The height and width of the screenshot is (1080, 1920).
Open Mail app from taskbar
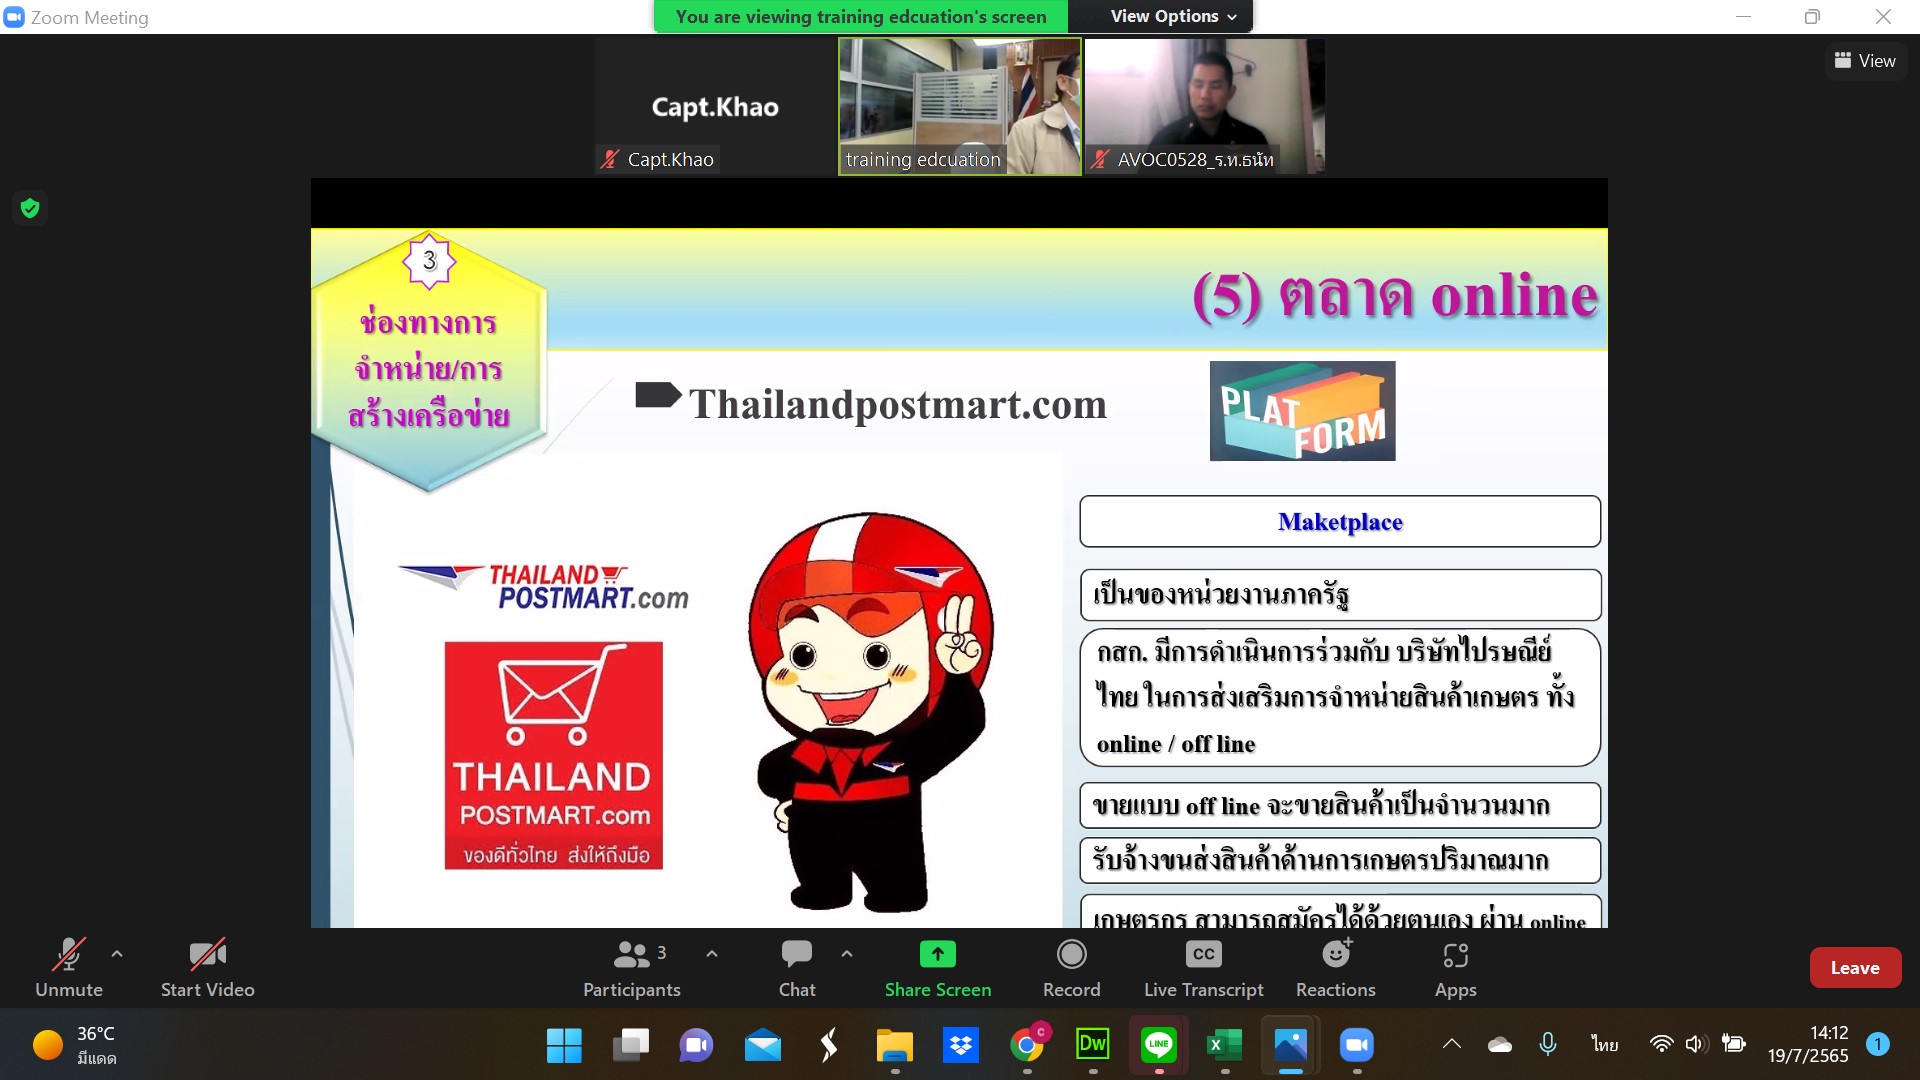pyautogui.click(x=762, y=1046)
